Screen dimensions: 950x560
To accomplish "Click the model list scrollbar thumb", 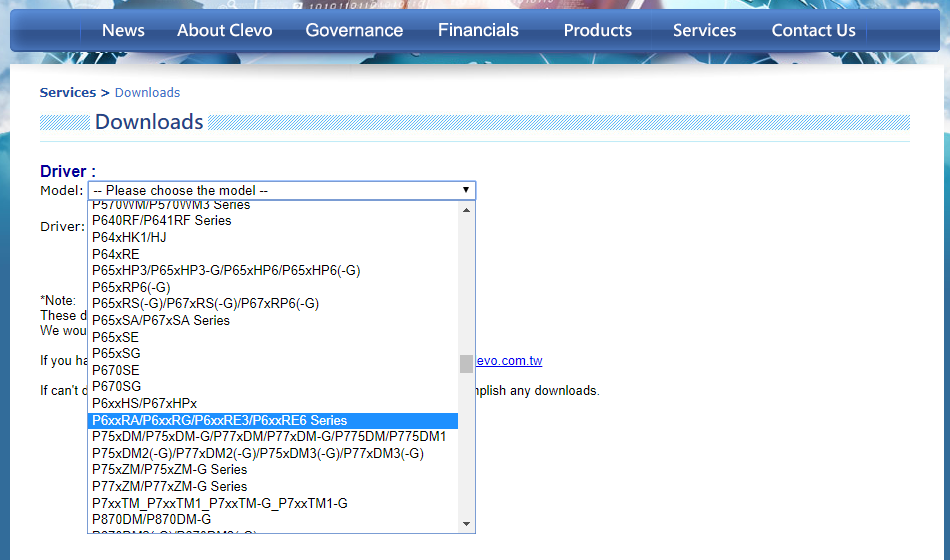I will pyautogui.click(x=466, y=364).
